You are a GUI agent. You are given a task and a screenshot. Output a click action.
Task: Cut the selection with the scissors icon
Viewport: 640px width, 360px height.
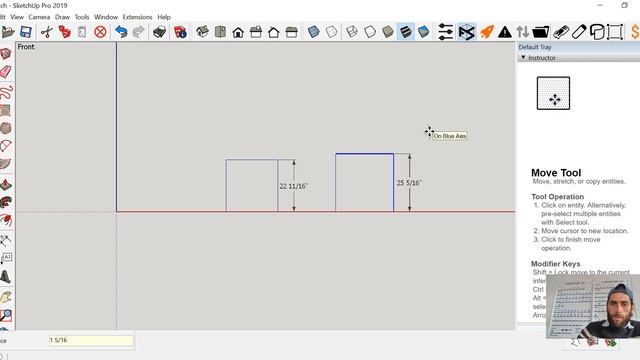pyautogui.click(x=47, y=32)
